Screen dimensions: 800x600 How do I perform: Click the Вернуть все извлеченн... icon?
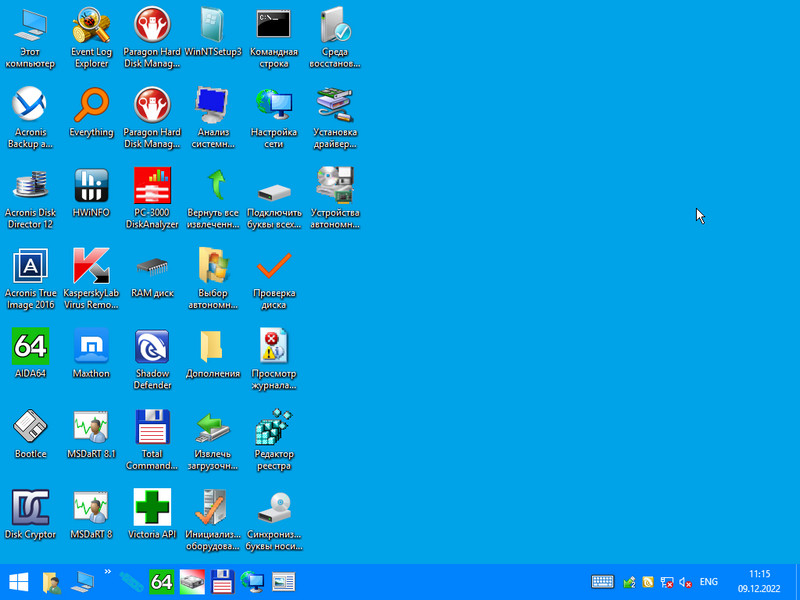coord(213,199)
